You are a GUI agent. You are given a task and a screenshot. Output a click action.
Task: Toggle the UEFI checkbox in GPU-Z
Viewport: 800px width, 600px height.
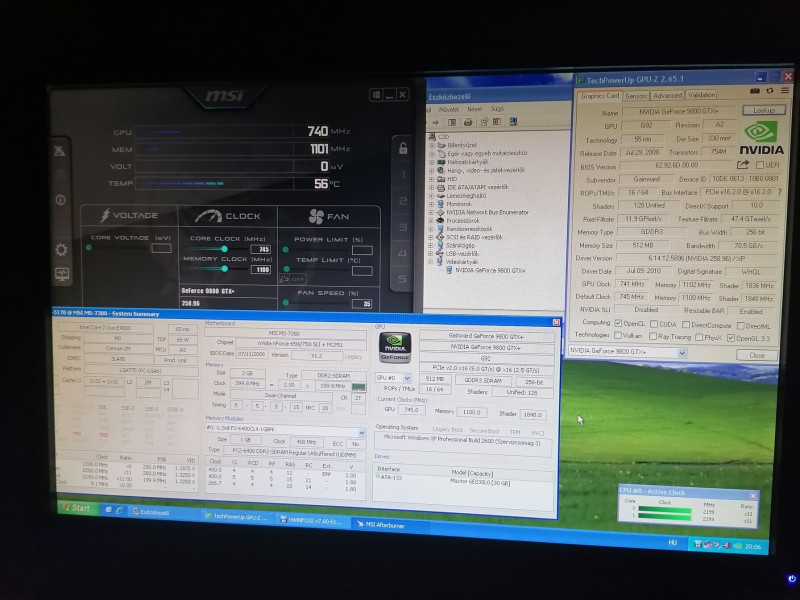click(760, 165)
